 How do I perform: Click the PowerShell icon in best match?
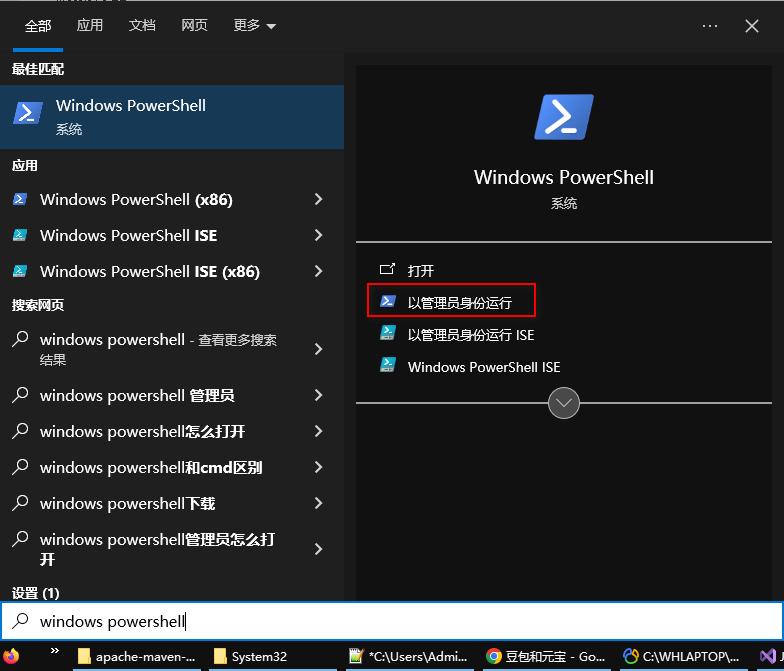coord(28,113)
